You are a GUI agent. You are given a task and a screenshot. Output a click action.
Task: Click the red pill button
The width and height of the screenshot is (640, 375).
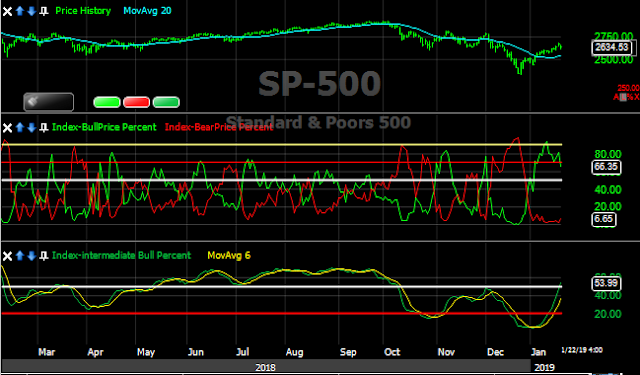click(136, 102)
